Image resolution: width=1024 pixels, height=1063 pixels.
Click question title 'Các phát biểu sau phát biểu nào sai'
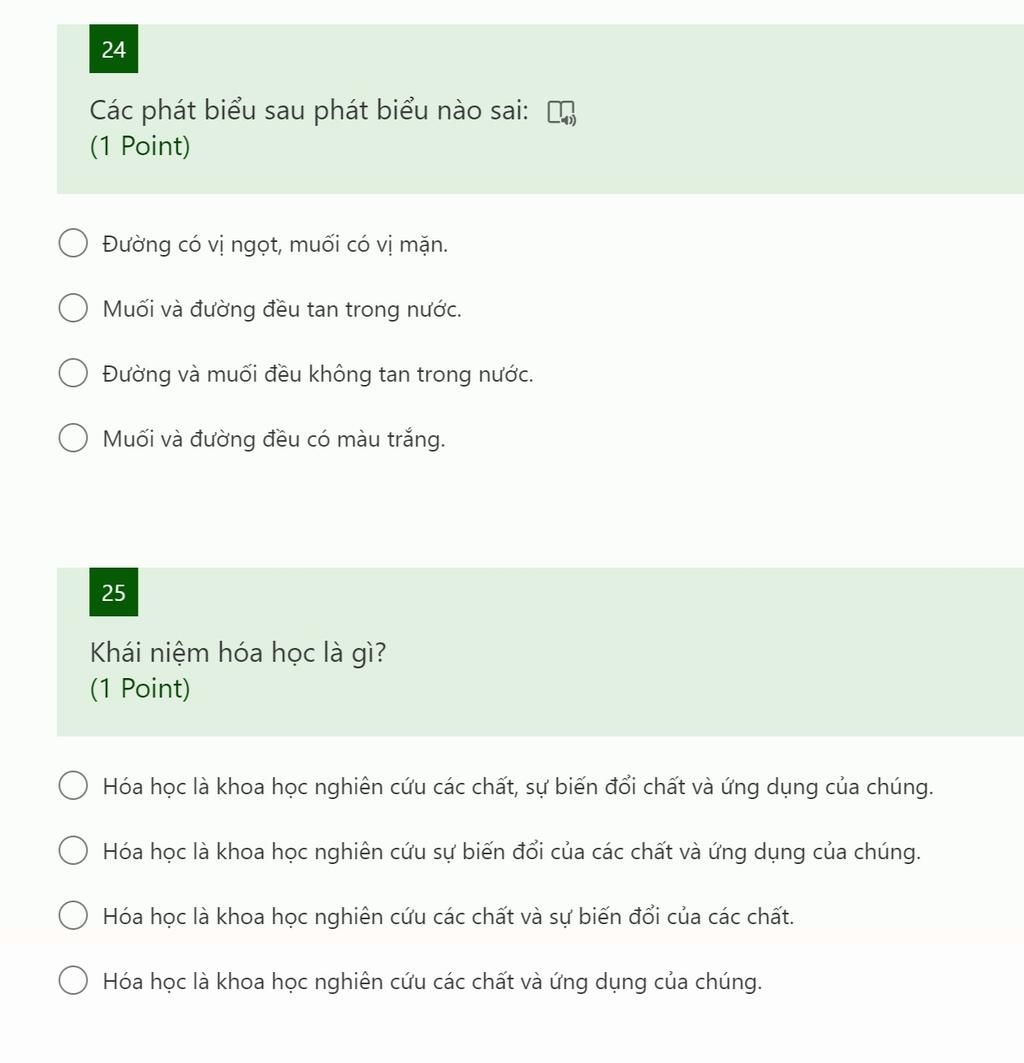pos(309,111)
